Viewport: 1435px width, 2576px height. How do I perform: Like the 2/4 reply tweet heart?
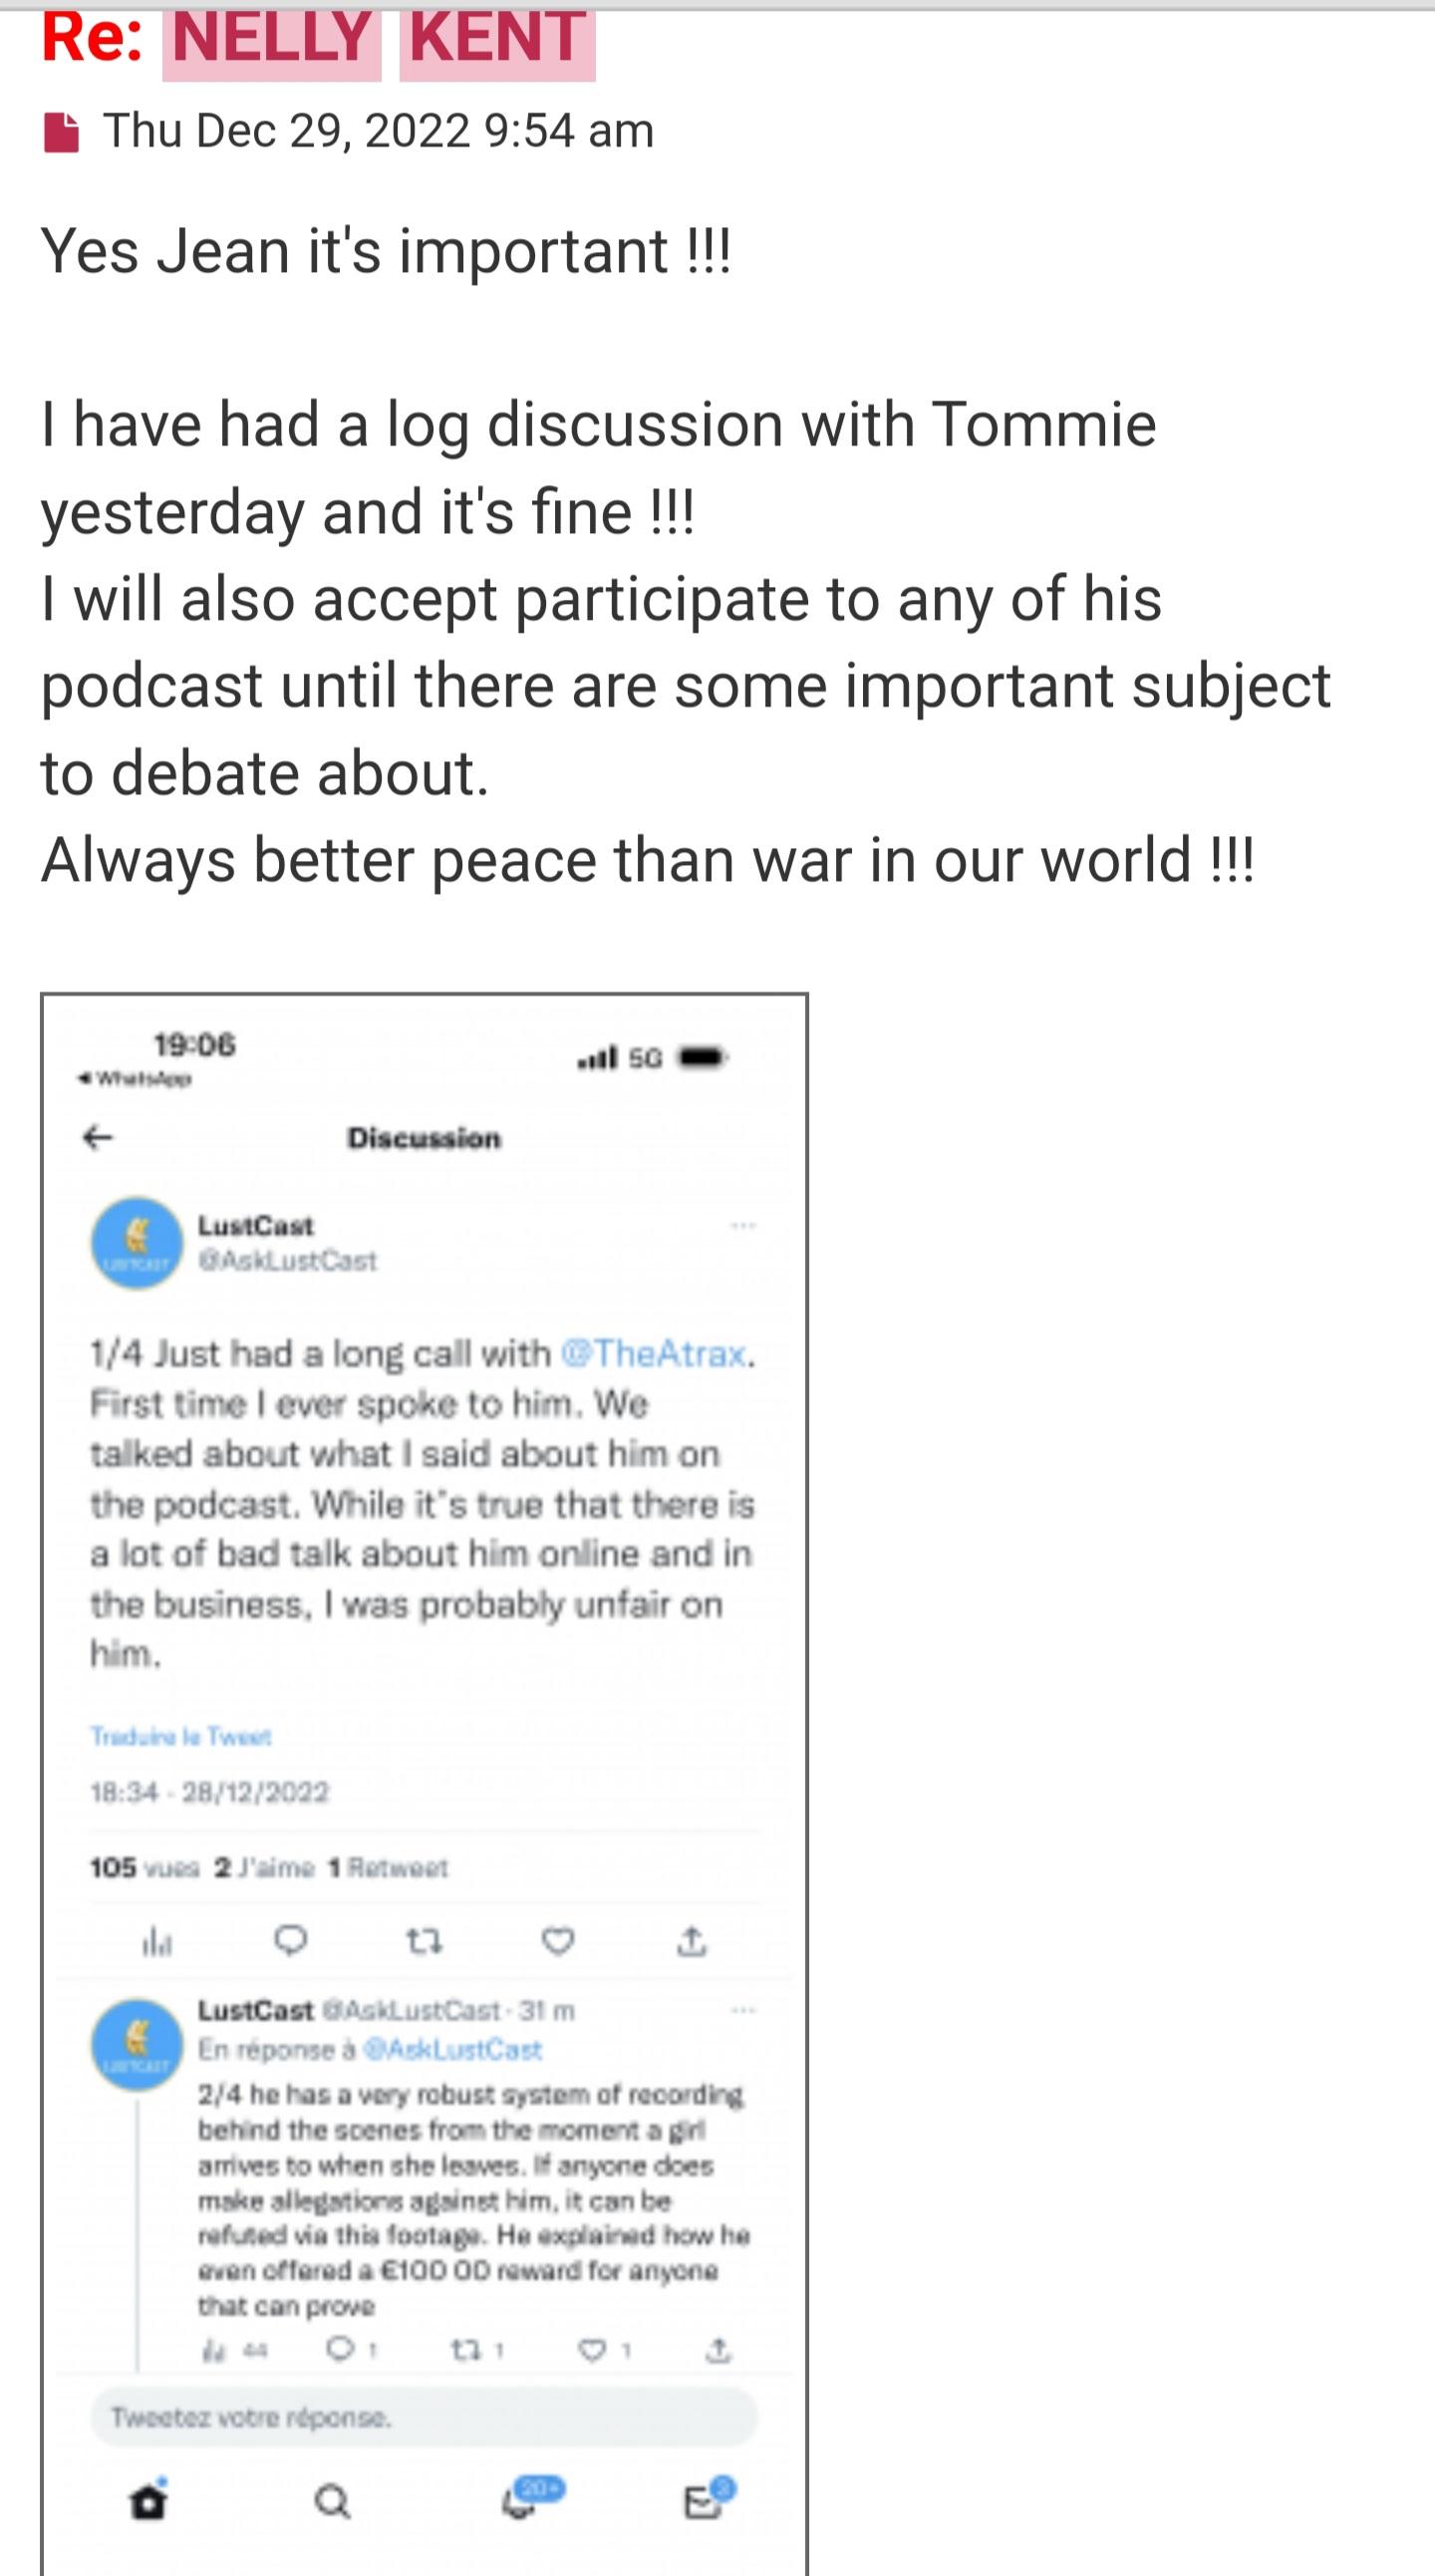click(x=593, y=2349)
